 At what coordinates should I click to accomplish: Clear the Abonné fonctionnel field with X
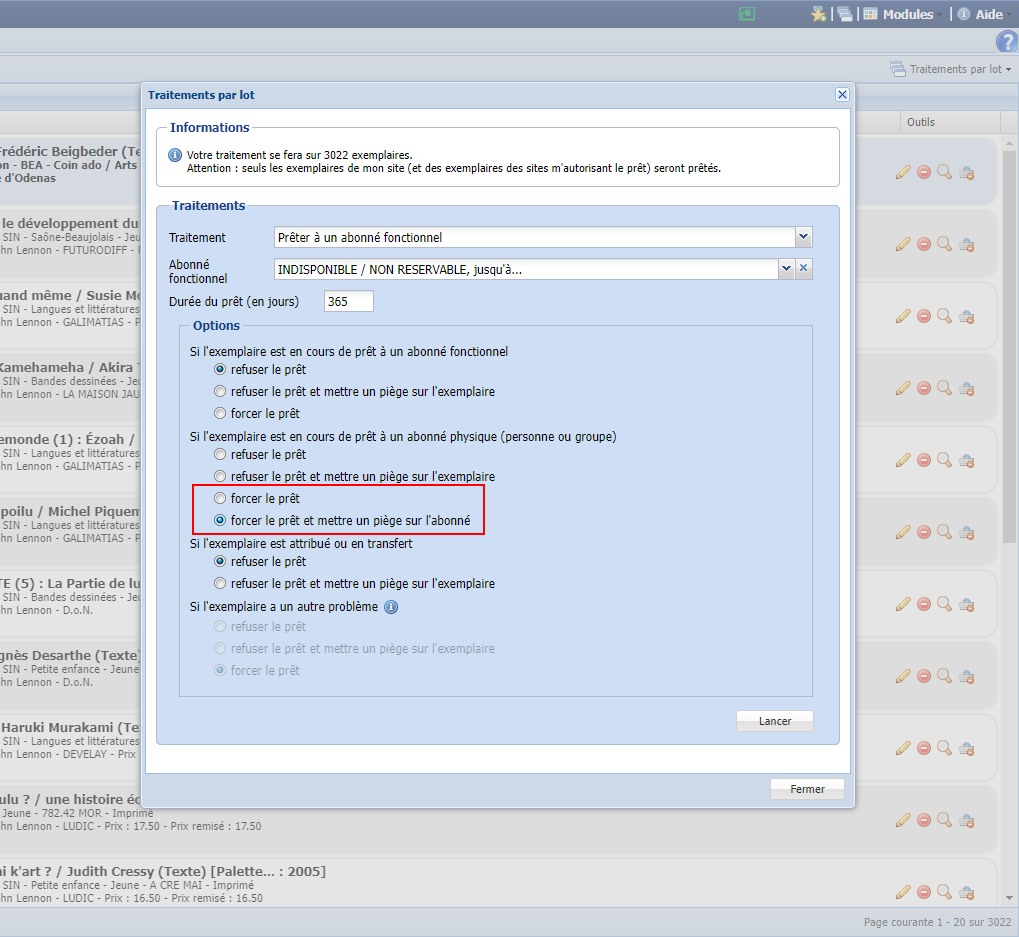804,269
